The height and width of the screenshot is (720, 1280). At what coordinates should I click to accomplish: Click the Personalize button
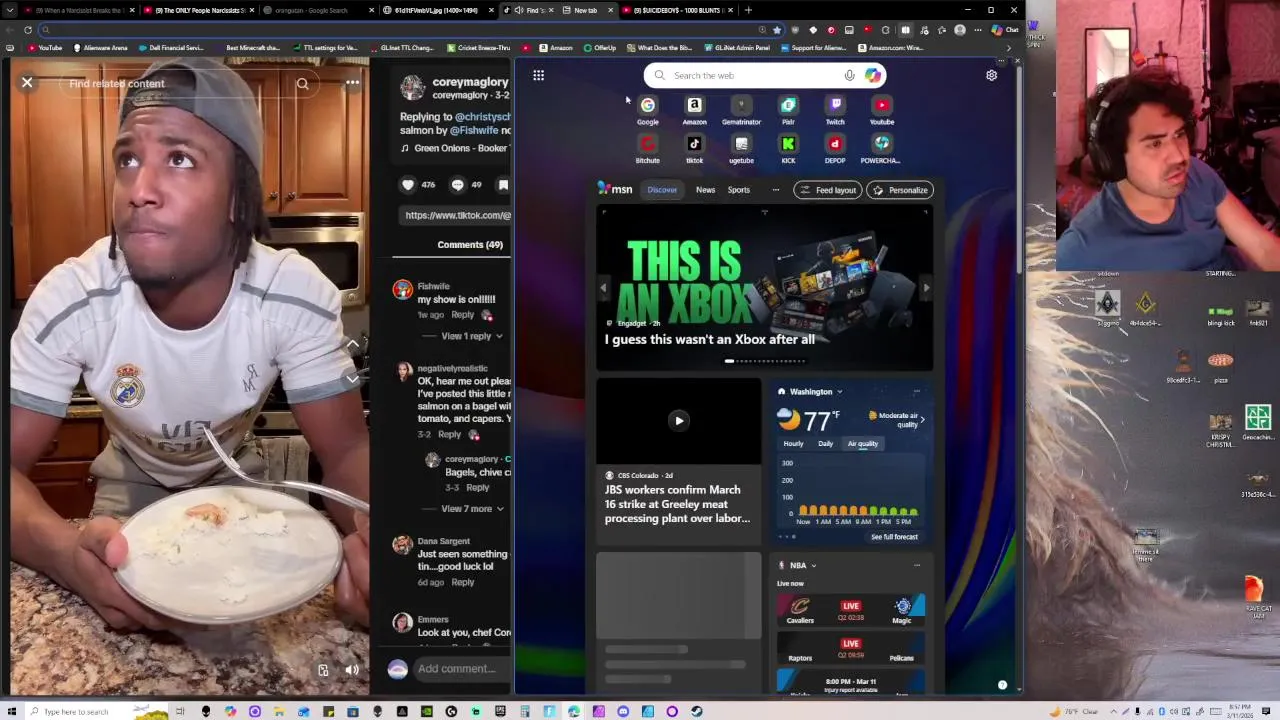900,190
